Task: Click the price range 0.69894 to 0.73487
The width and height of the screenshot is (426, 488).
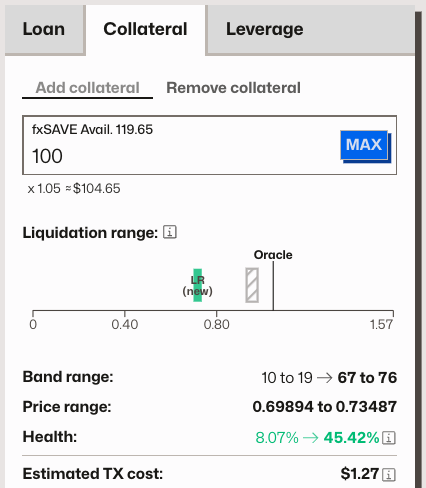Action: tap(325, 407)
